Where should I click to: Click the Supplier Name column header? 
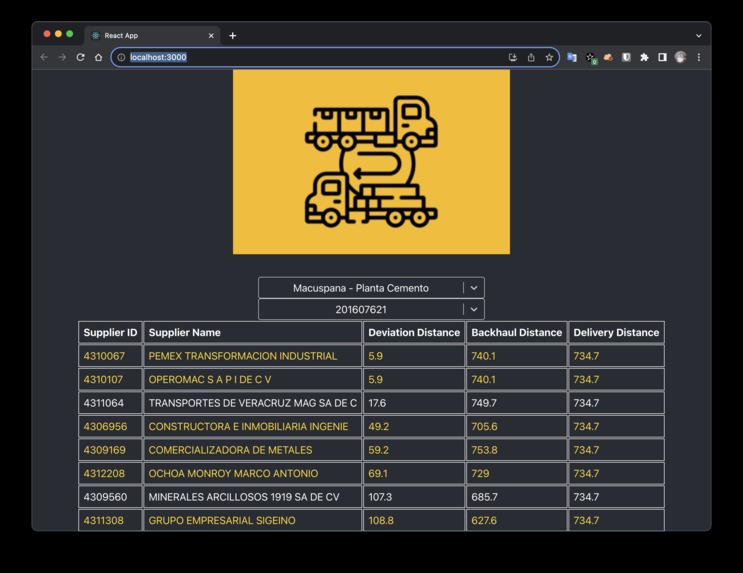(x=253, y=332)
